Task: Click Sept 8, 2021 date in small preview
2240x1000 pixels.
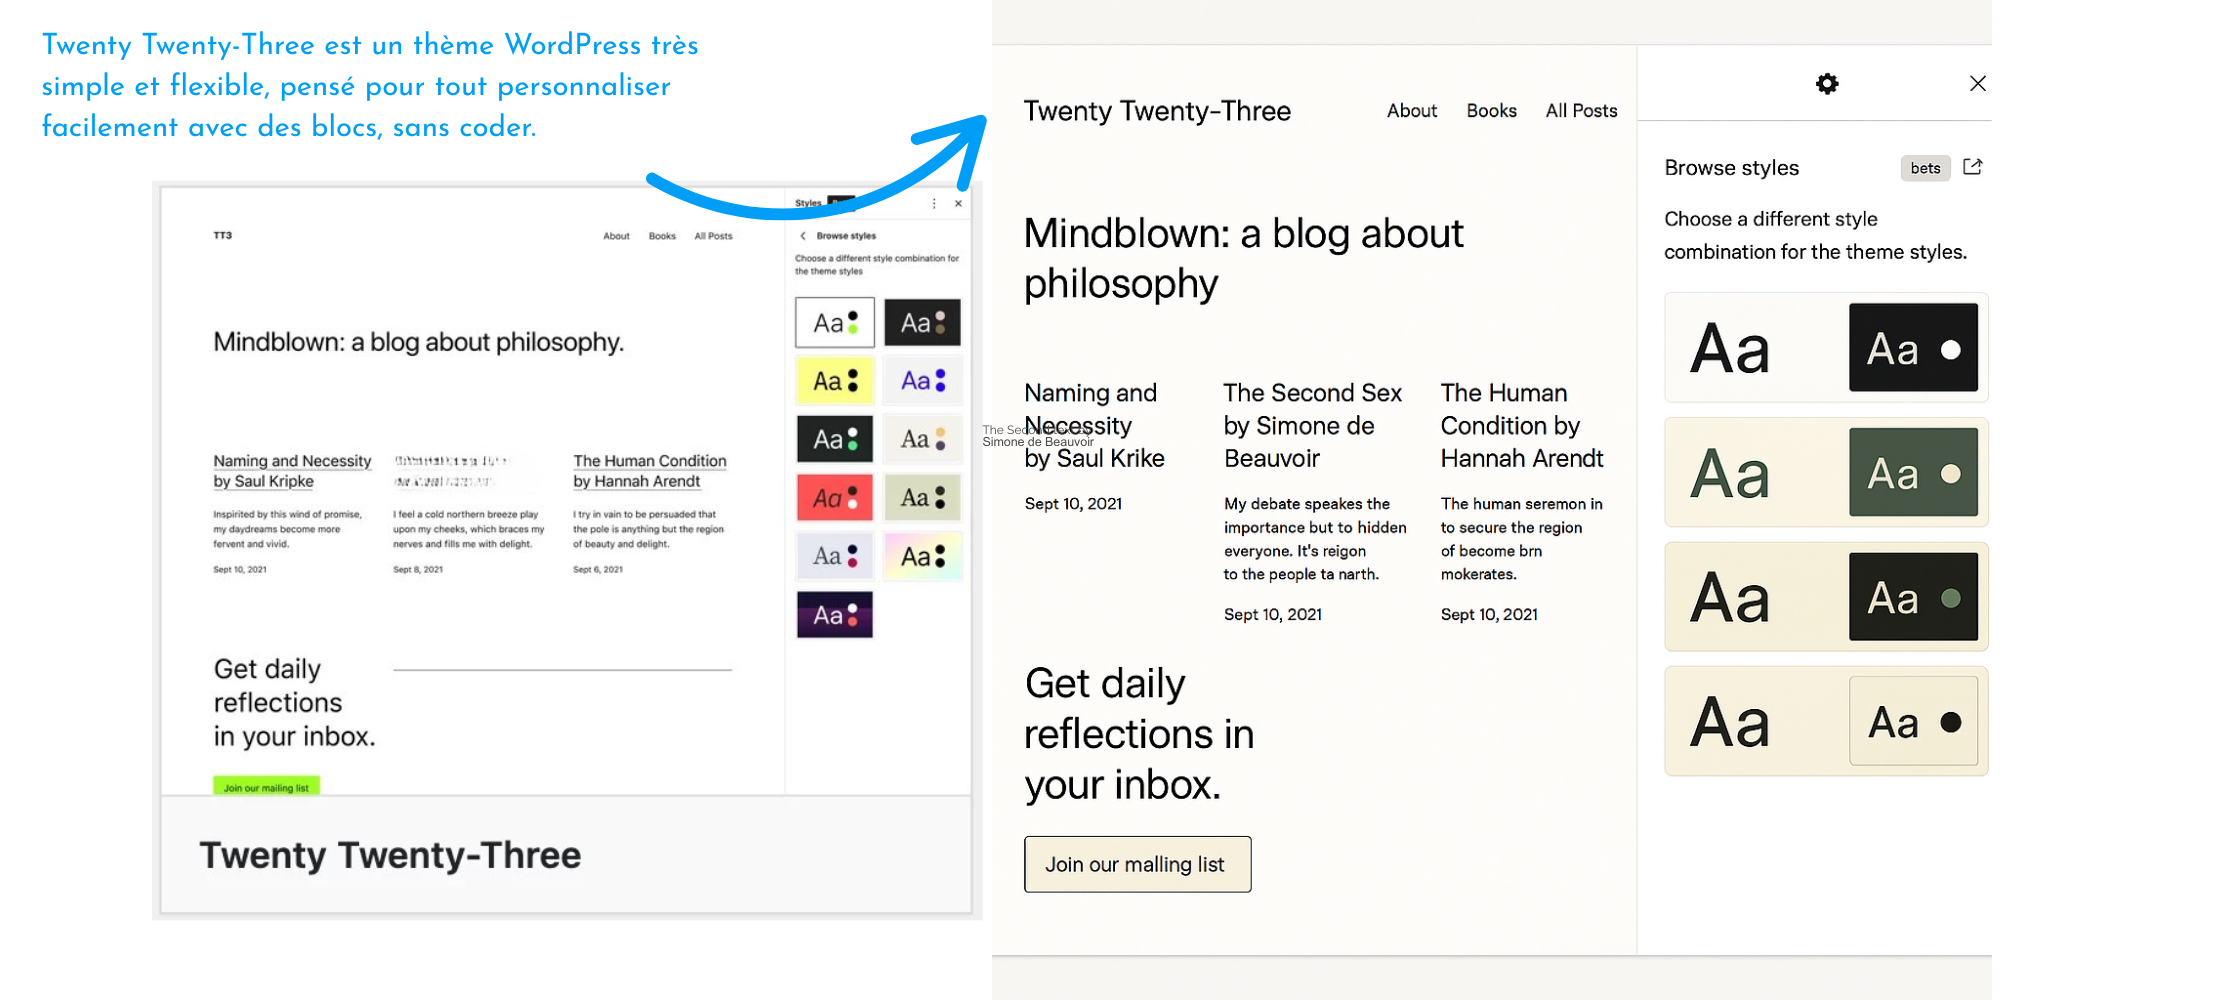Action: (418, 569)
